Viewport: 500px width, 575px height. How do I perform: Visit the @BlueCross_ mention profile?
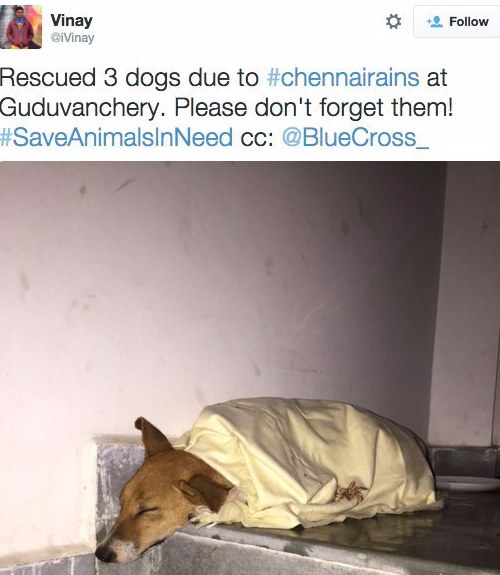(355, 137)
